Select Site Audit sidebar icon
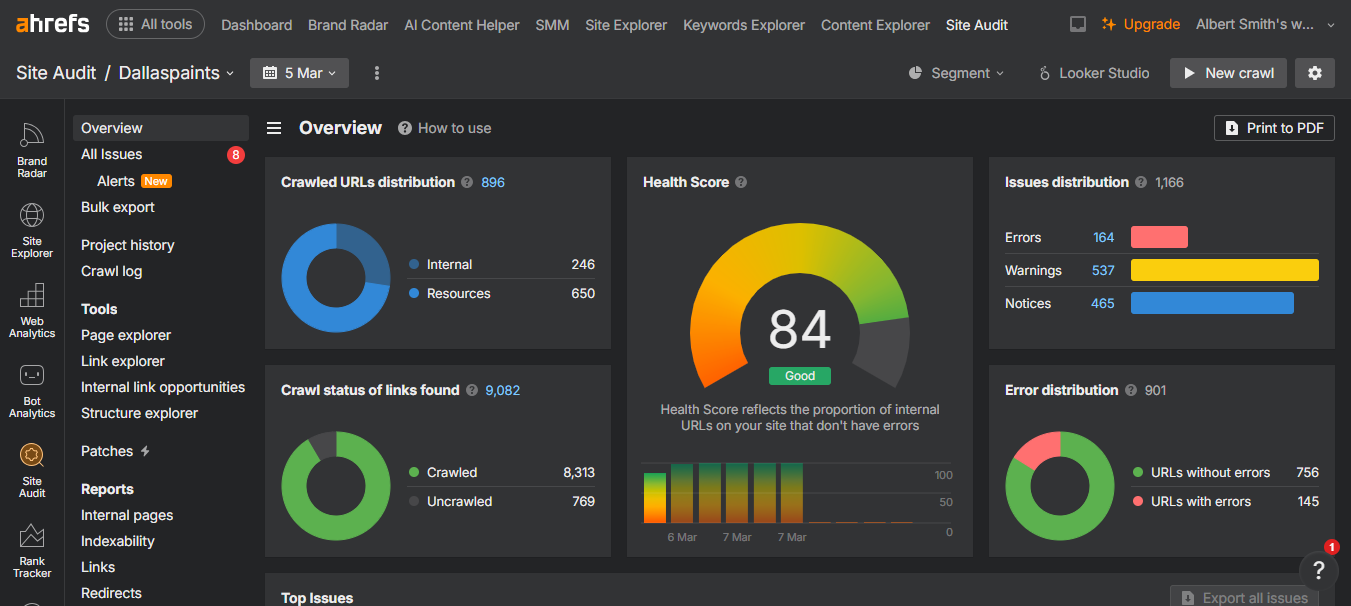The height and width of the screenshot is (606, 1351). (x=32, y=470)
